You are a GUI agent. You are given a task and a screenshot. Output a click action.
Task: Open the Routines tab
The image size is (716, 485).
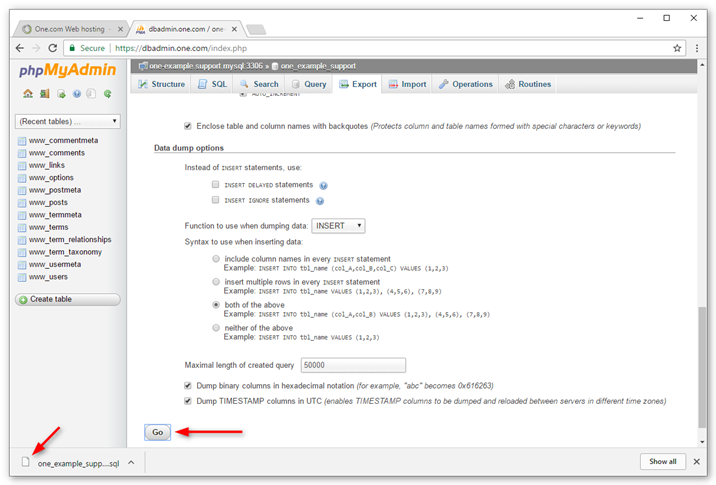coord(528,84)
